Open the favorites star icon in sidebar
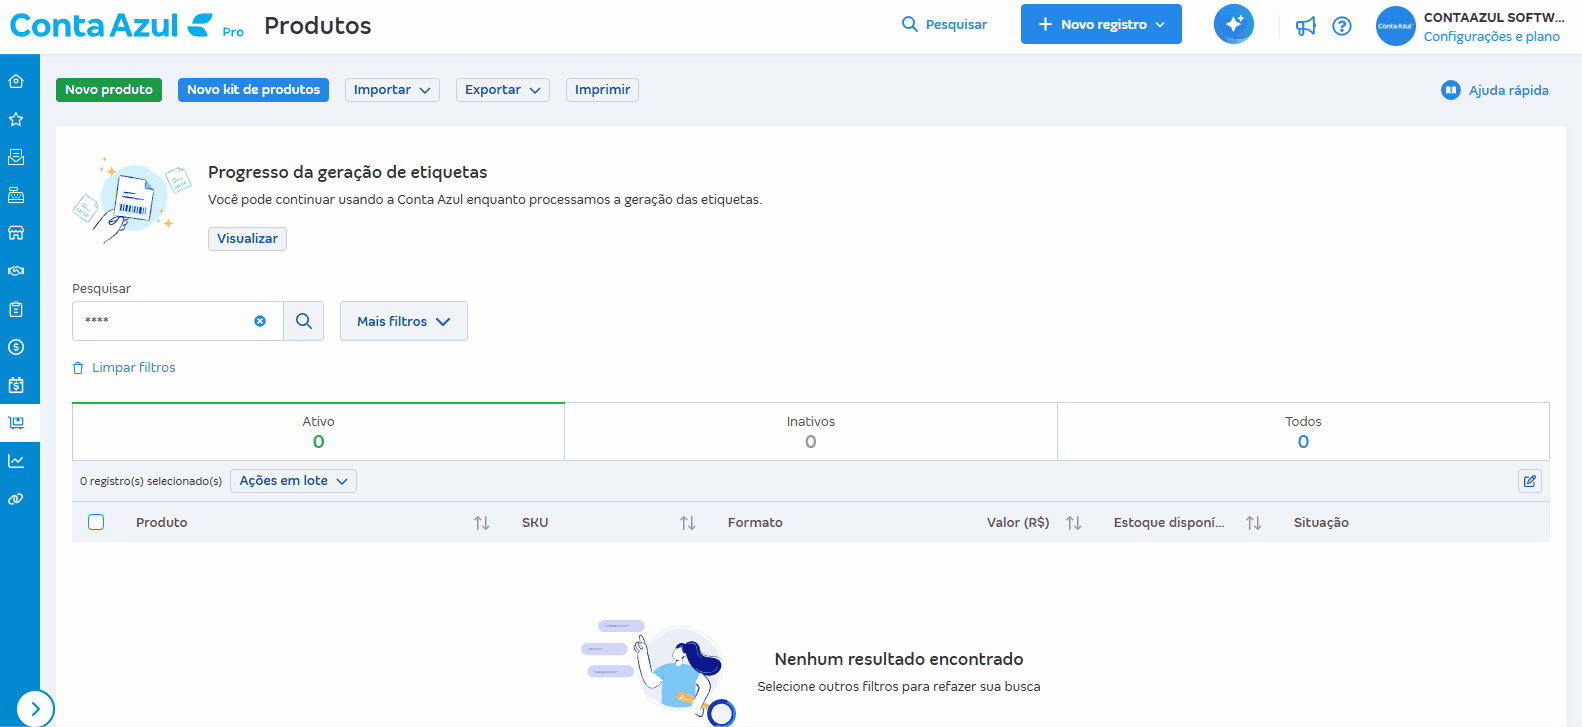The height and width of the screenshot is (727, 1582). tap(16, 119)
